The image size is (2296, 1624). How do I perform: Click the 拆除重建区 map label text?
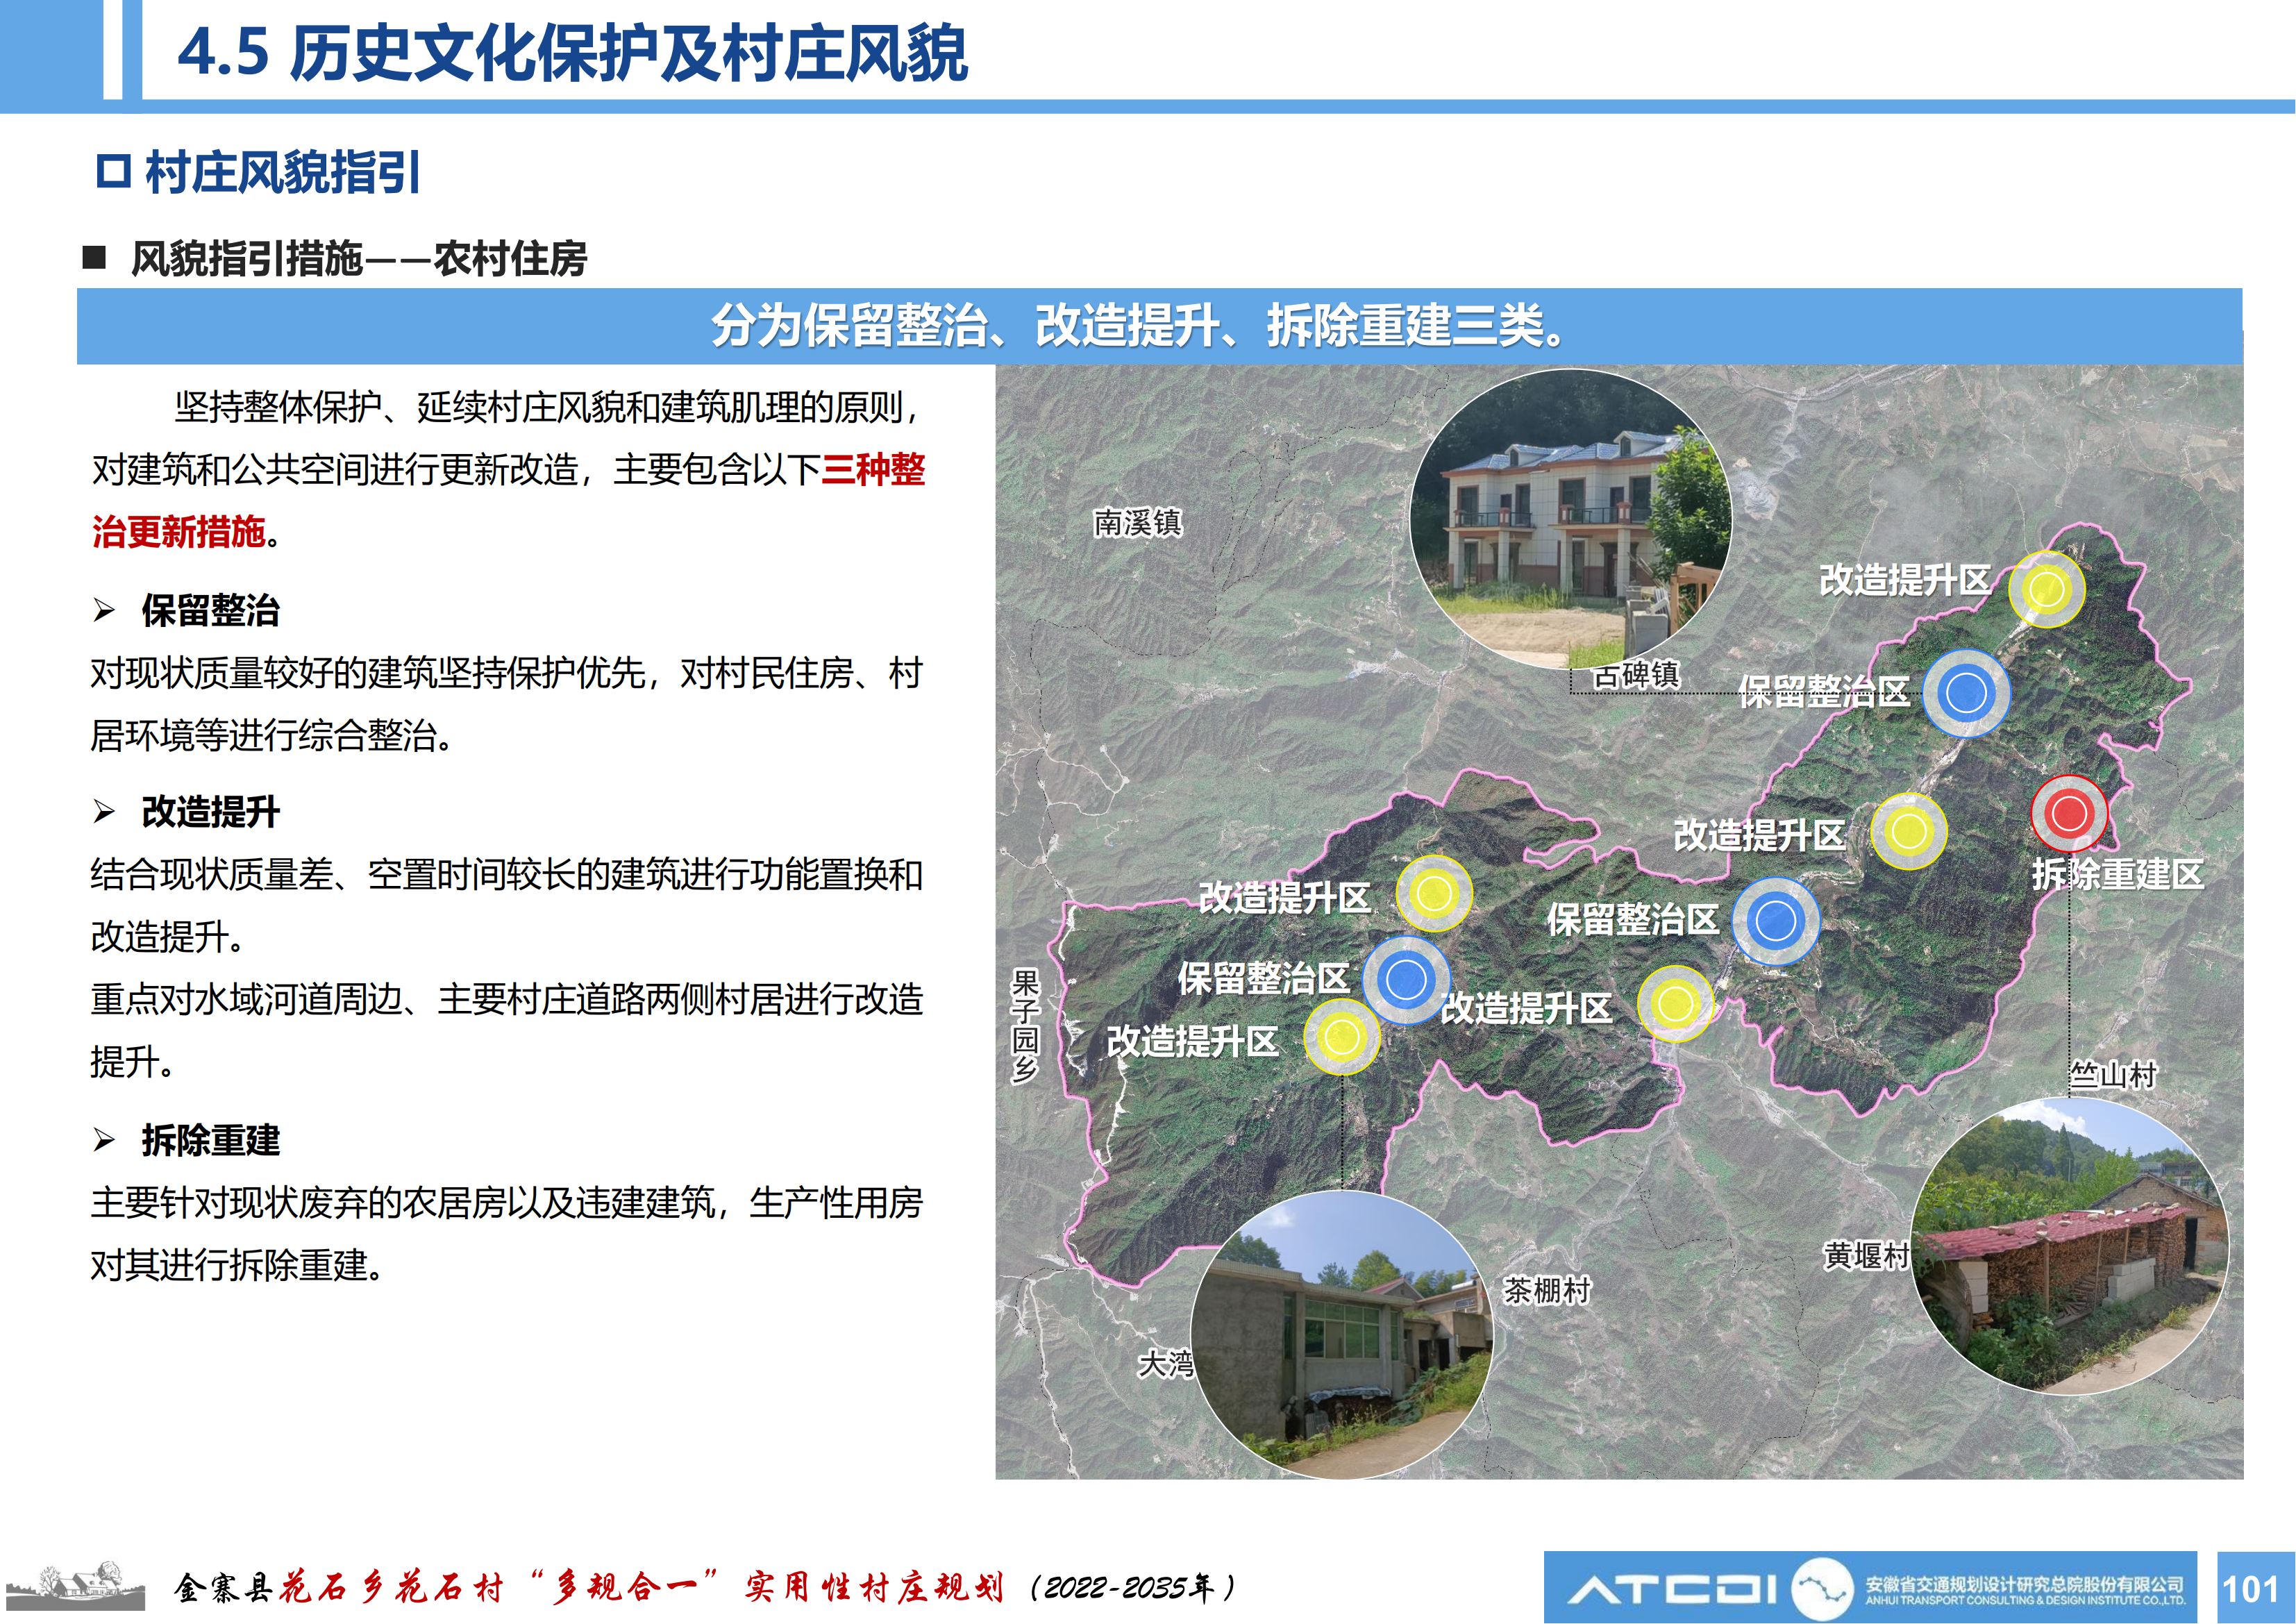pos(2118,875)
